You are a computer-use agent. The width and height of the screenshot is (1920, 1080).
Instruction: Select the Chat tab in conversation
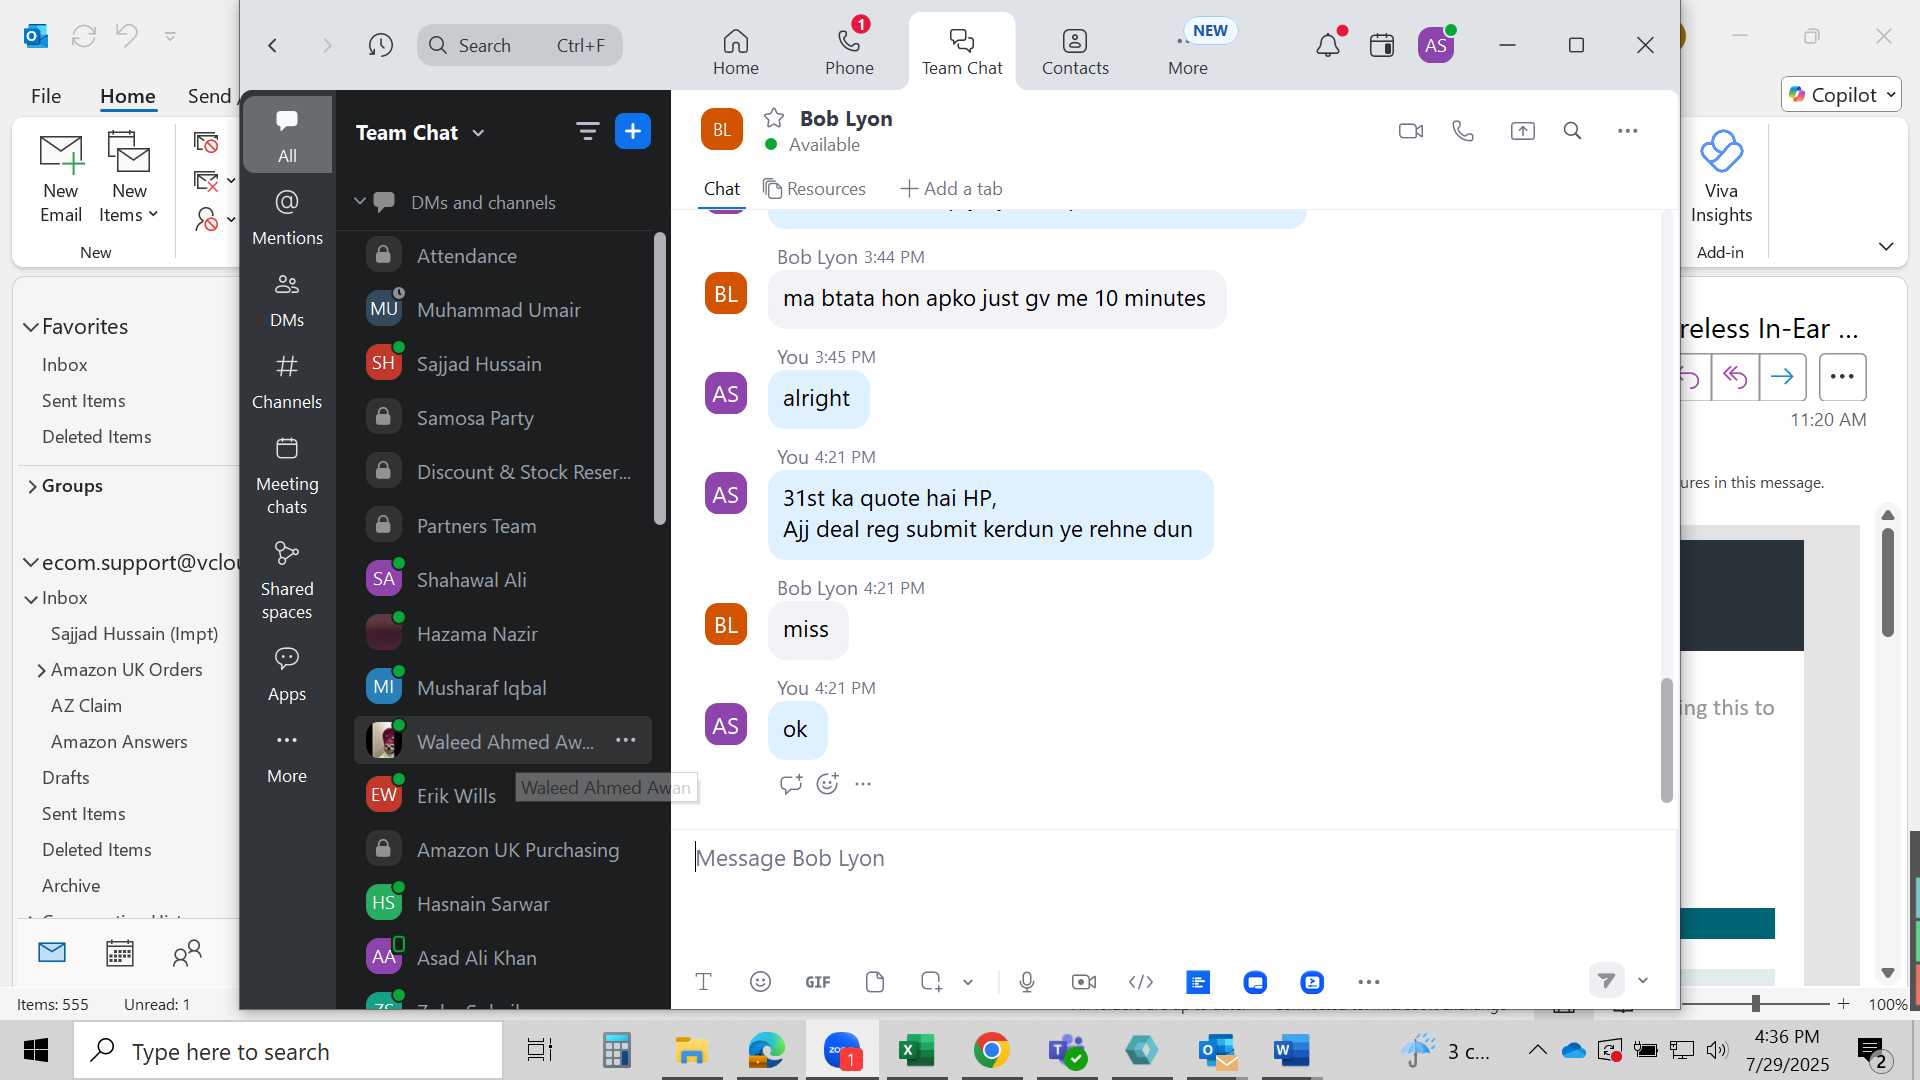[x=721, y=189]
